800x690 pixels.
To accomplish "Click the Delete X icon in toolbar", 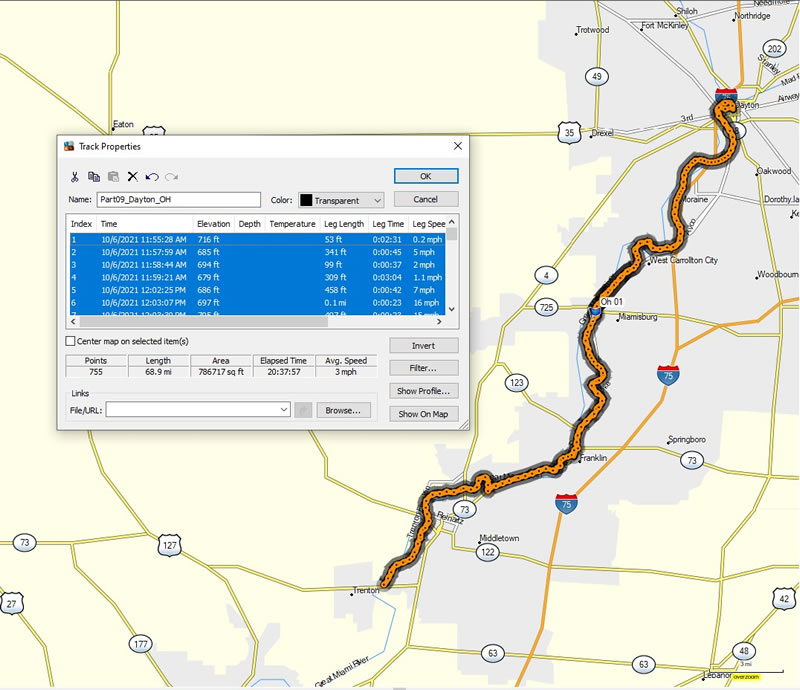I will (x=133, y=177).
